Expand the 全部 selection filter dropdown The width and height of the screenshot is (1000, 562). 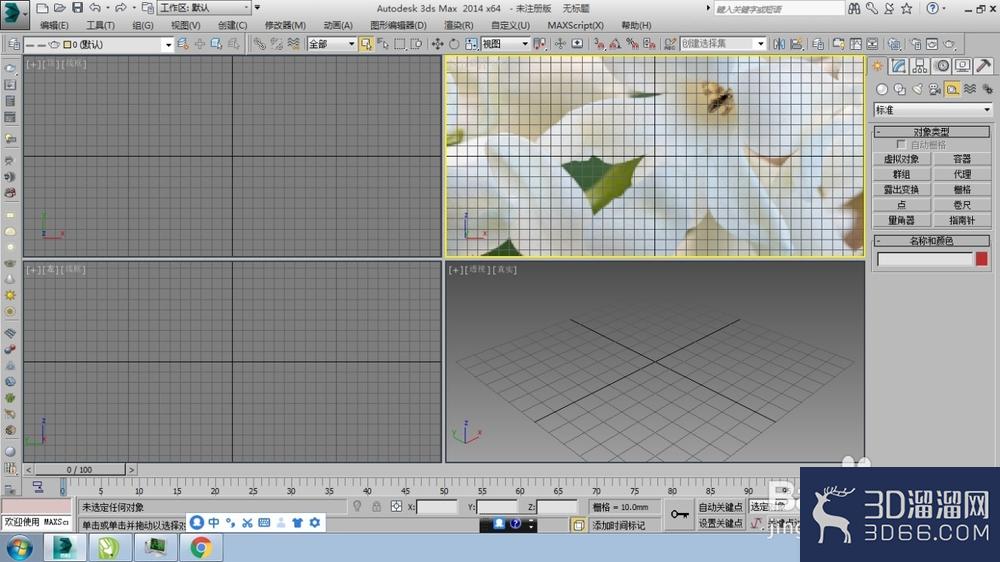(x=331, y=44)
